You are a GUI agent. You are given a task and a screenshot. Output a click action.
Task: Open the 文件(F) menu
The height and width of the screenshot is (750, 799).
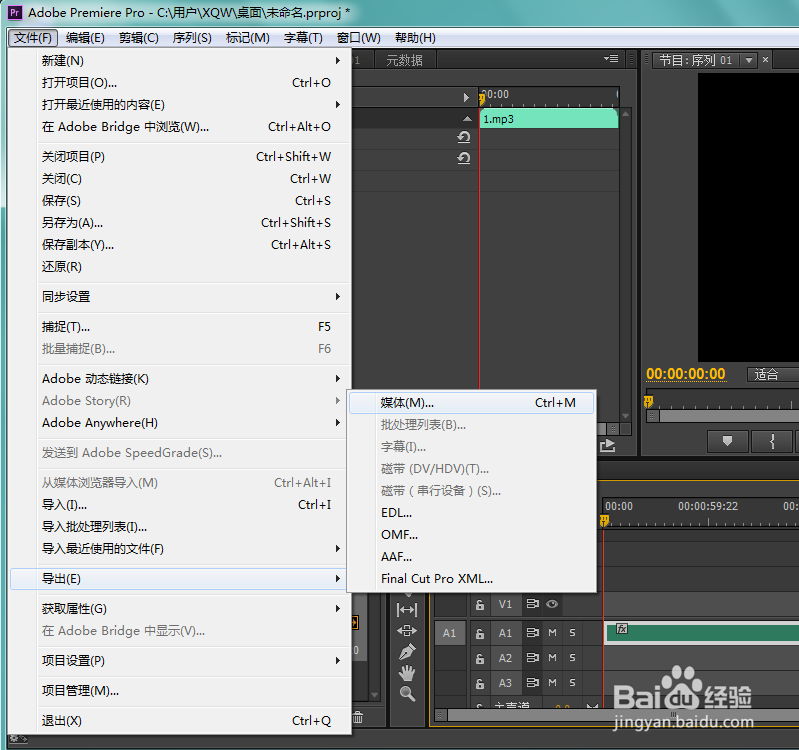point(33,38)
